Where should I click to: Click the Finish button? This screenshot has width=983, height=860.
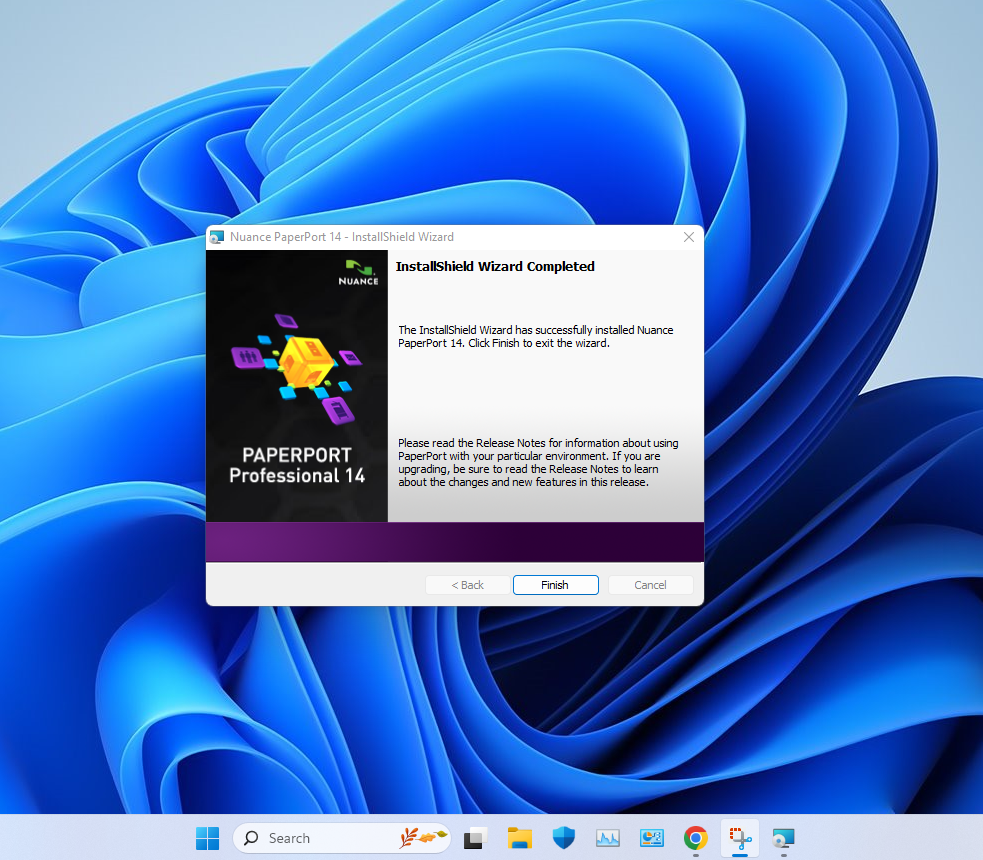click(555, 585)
